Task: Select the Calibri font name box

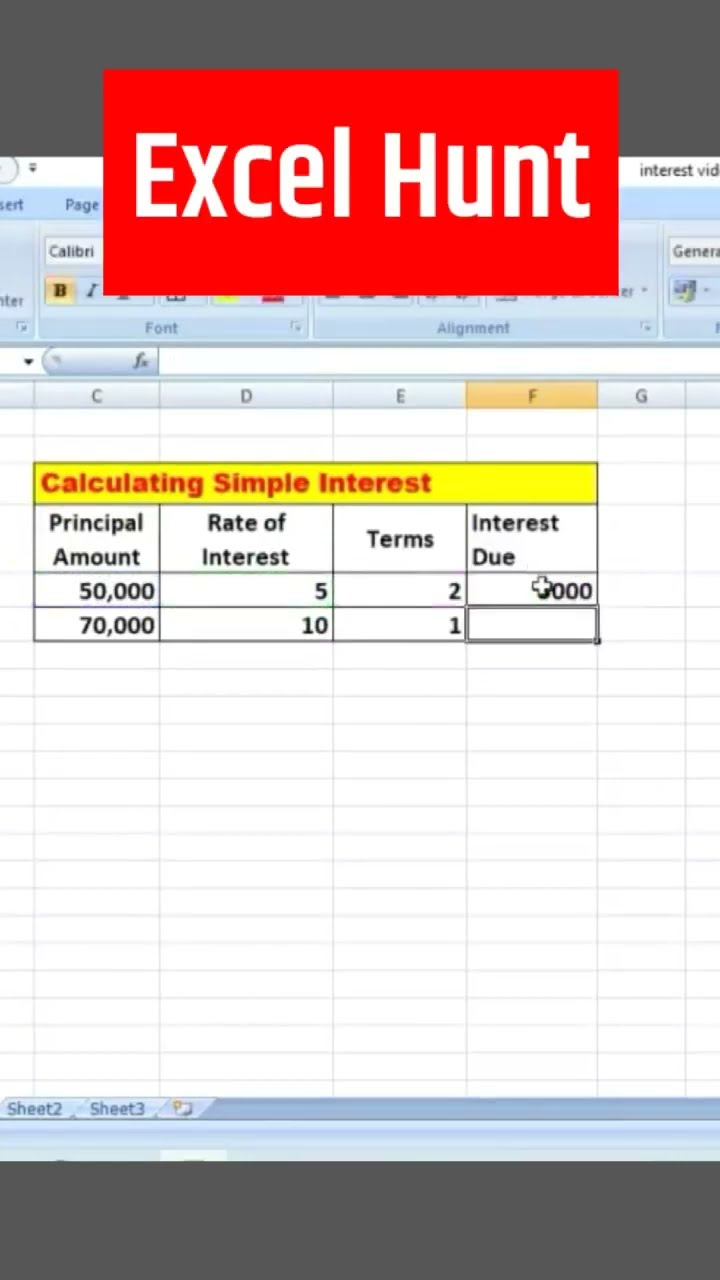Action: point(74,251)
